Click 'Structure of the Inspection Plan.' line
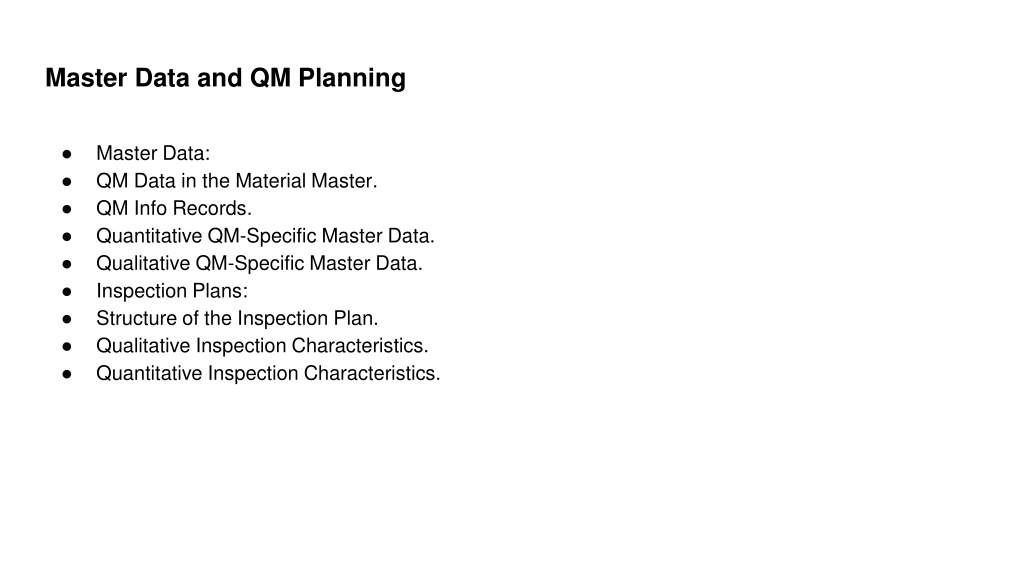Image resolution: width=1024 pixels, height=576 pixels. tap(237, 318)
